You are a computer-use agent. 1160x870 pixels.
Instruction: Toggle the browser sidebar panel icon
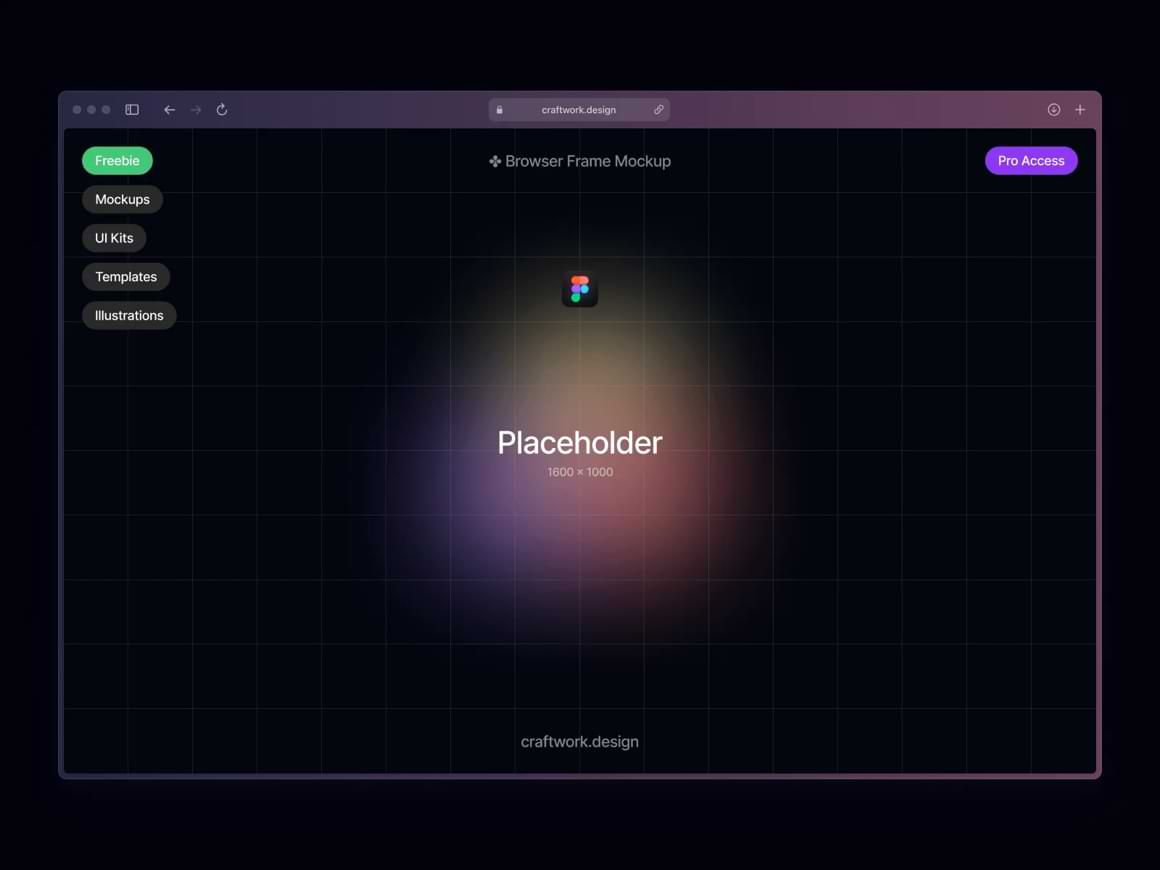coord(132,110)
